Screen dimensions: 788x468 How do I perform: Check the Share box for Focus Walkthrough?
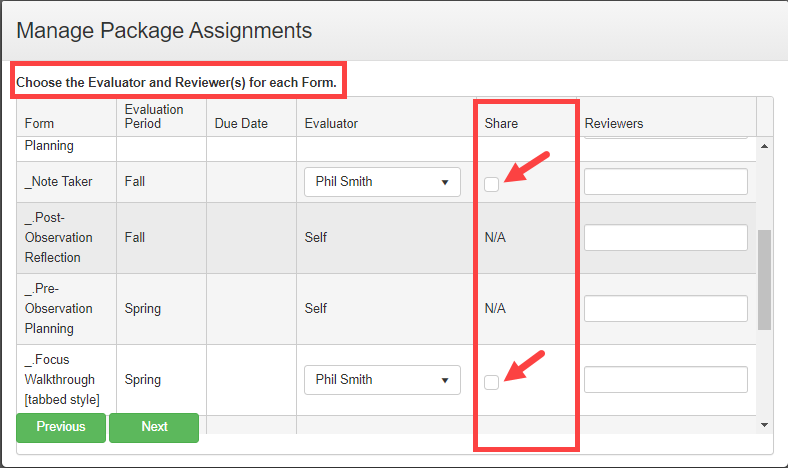(491, 383)
